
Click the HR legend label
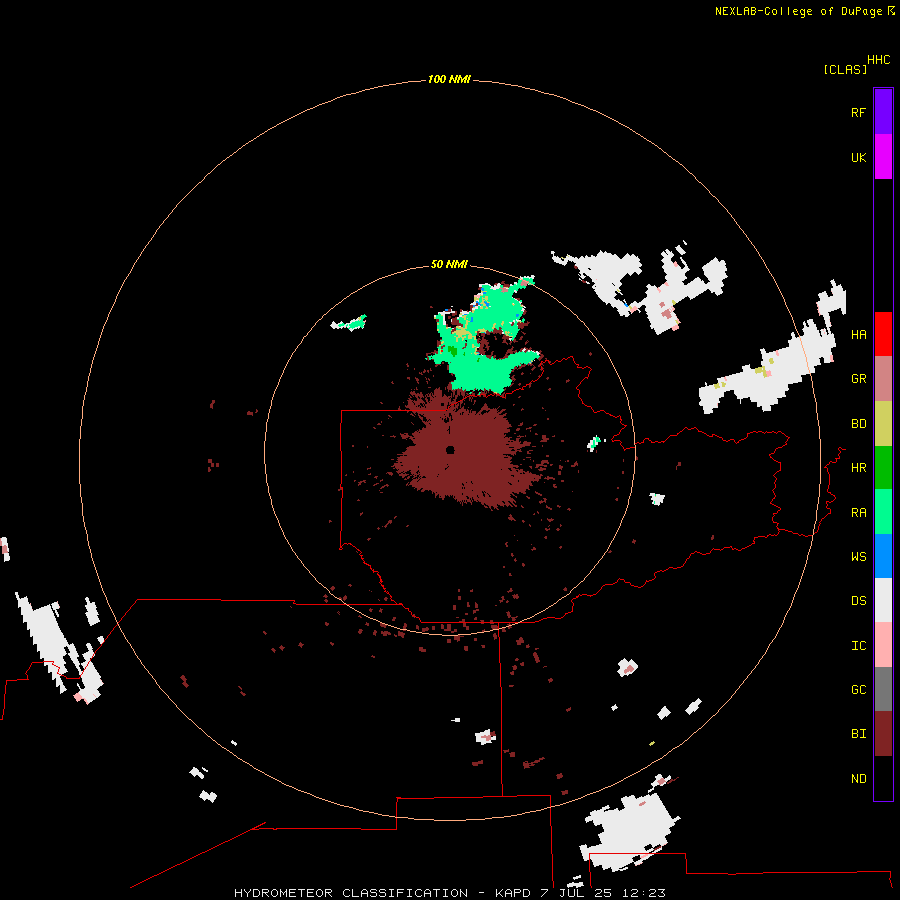[x=859, y=468]
